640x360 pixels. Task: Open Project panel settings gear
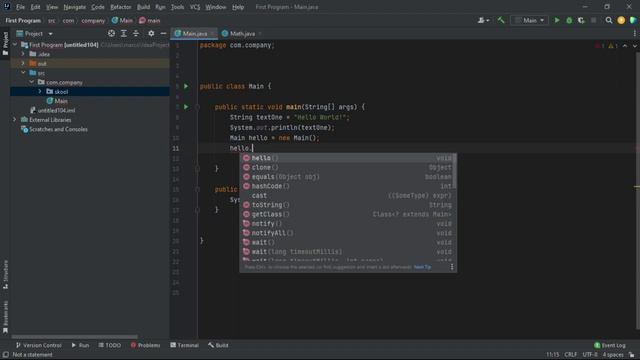151,33
